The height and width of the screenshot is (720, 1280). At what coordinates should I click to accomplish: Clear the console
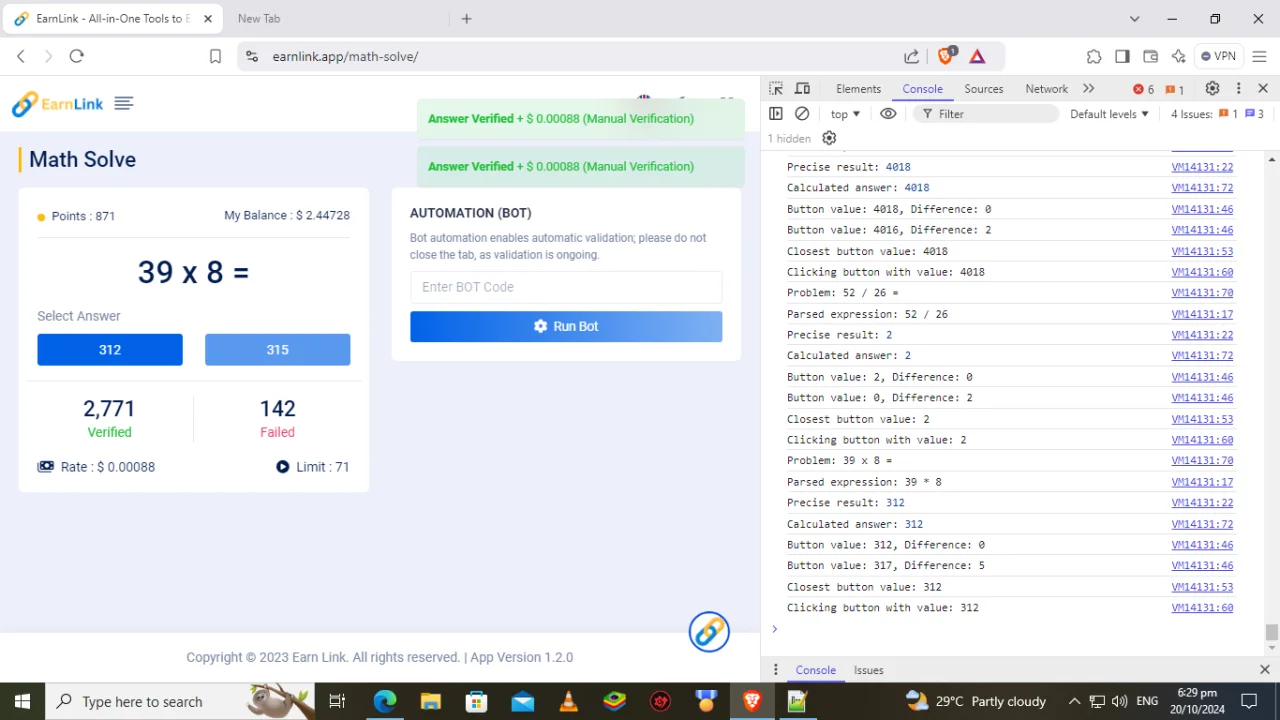click(802, 114)
